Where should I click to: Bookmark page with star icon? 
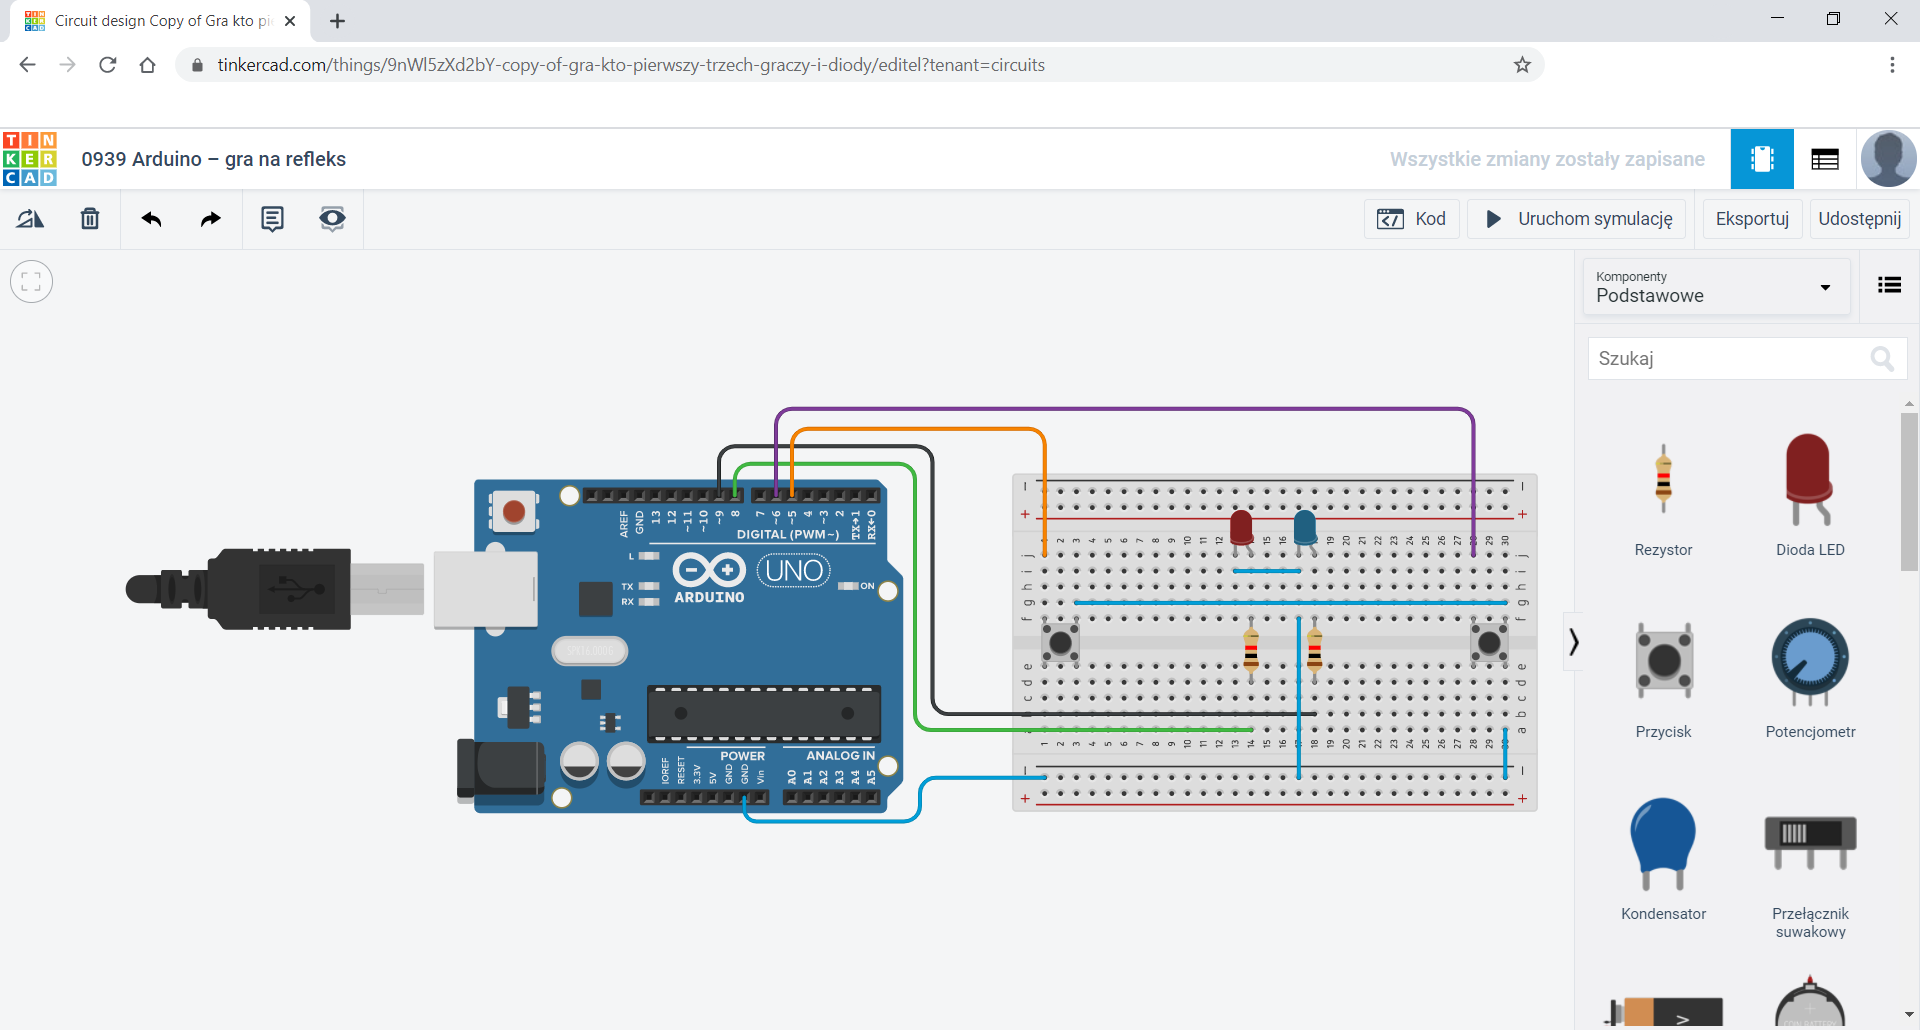1522,65
